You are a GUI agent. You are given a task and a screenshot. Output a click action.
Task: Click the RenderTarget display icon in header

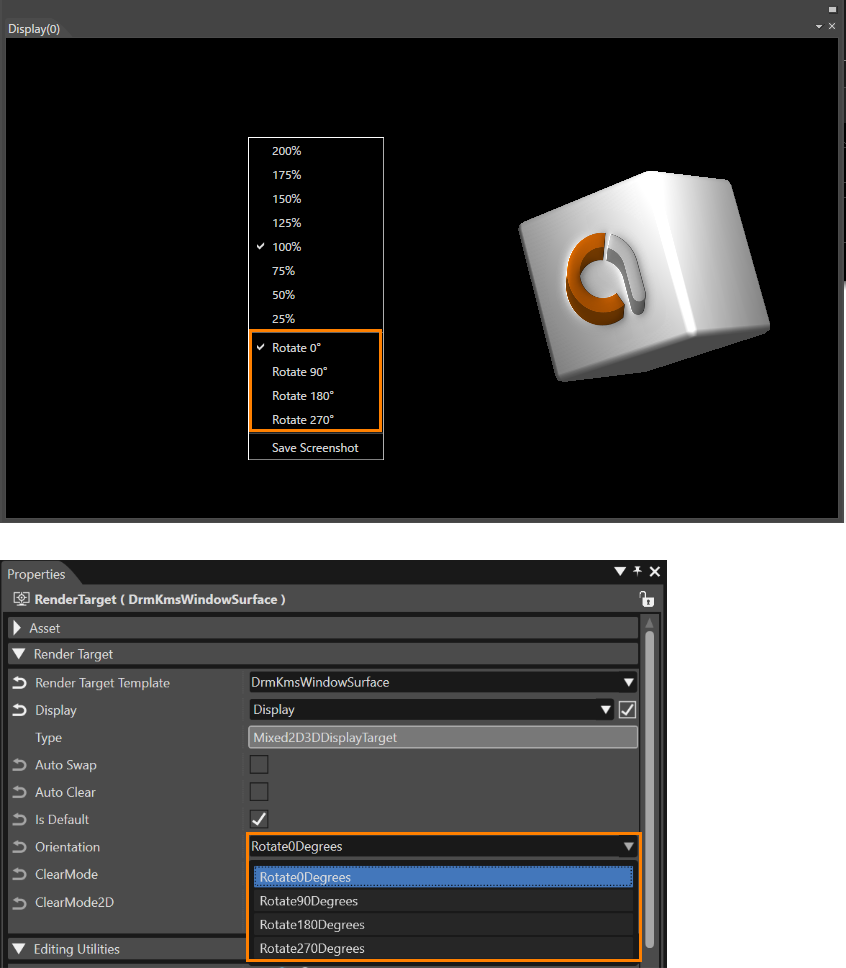pos(22,599)
